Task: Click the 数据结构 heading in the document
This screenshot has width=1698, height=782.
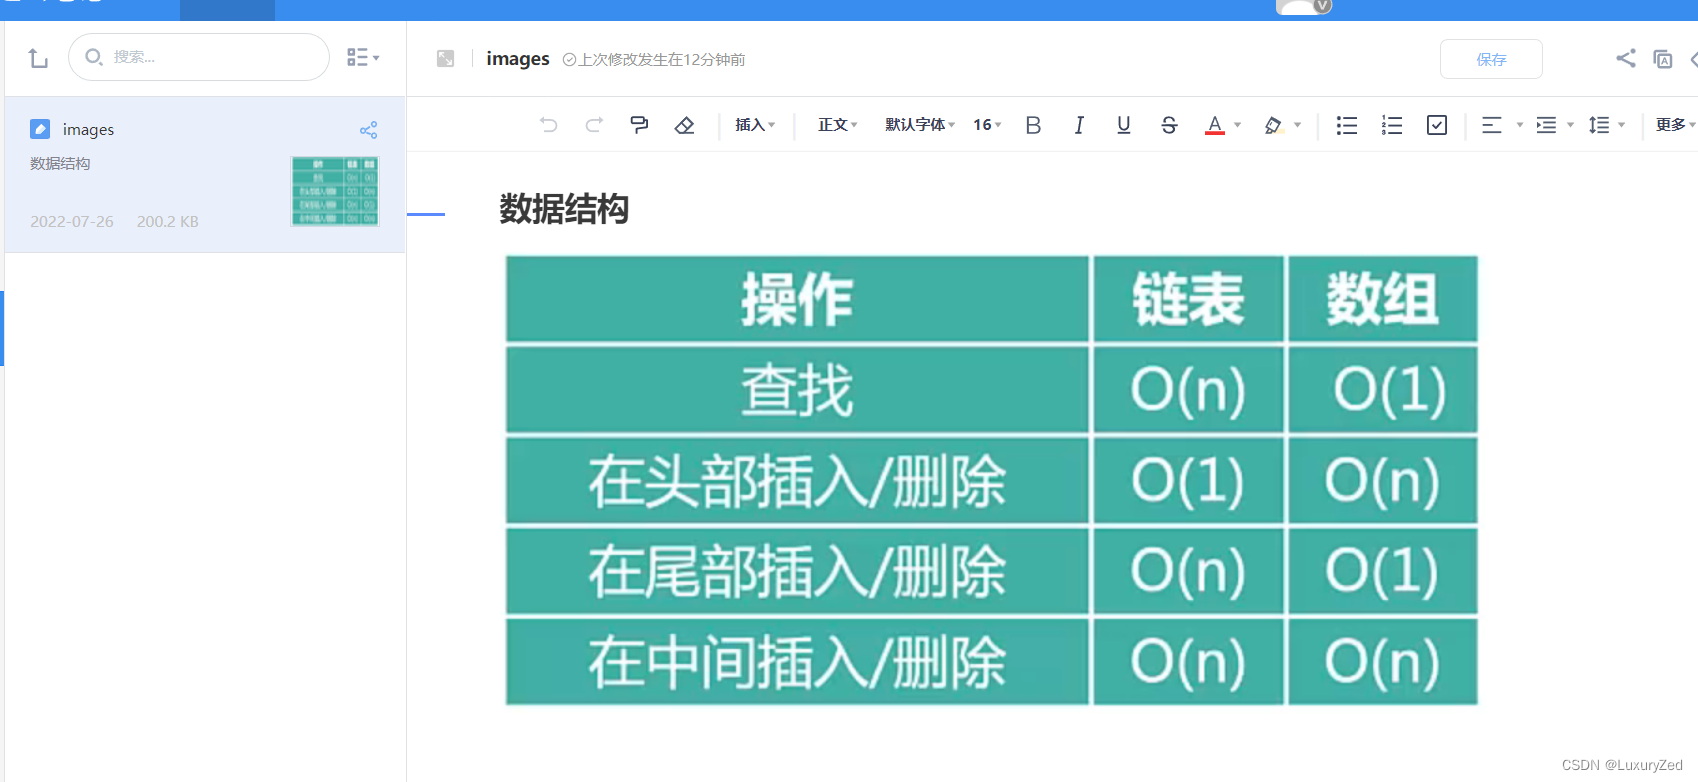Action: (564, 209)
